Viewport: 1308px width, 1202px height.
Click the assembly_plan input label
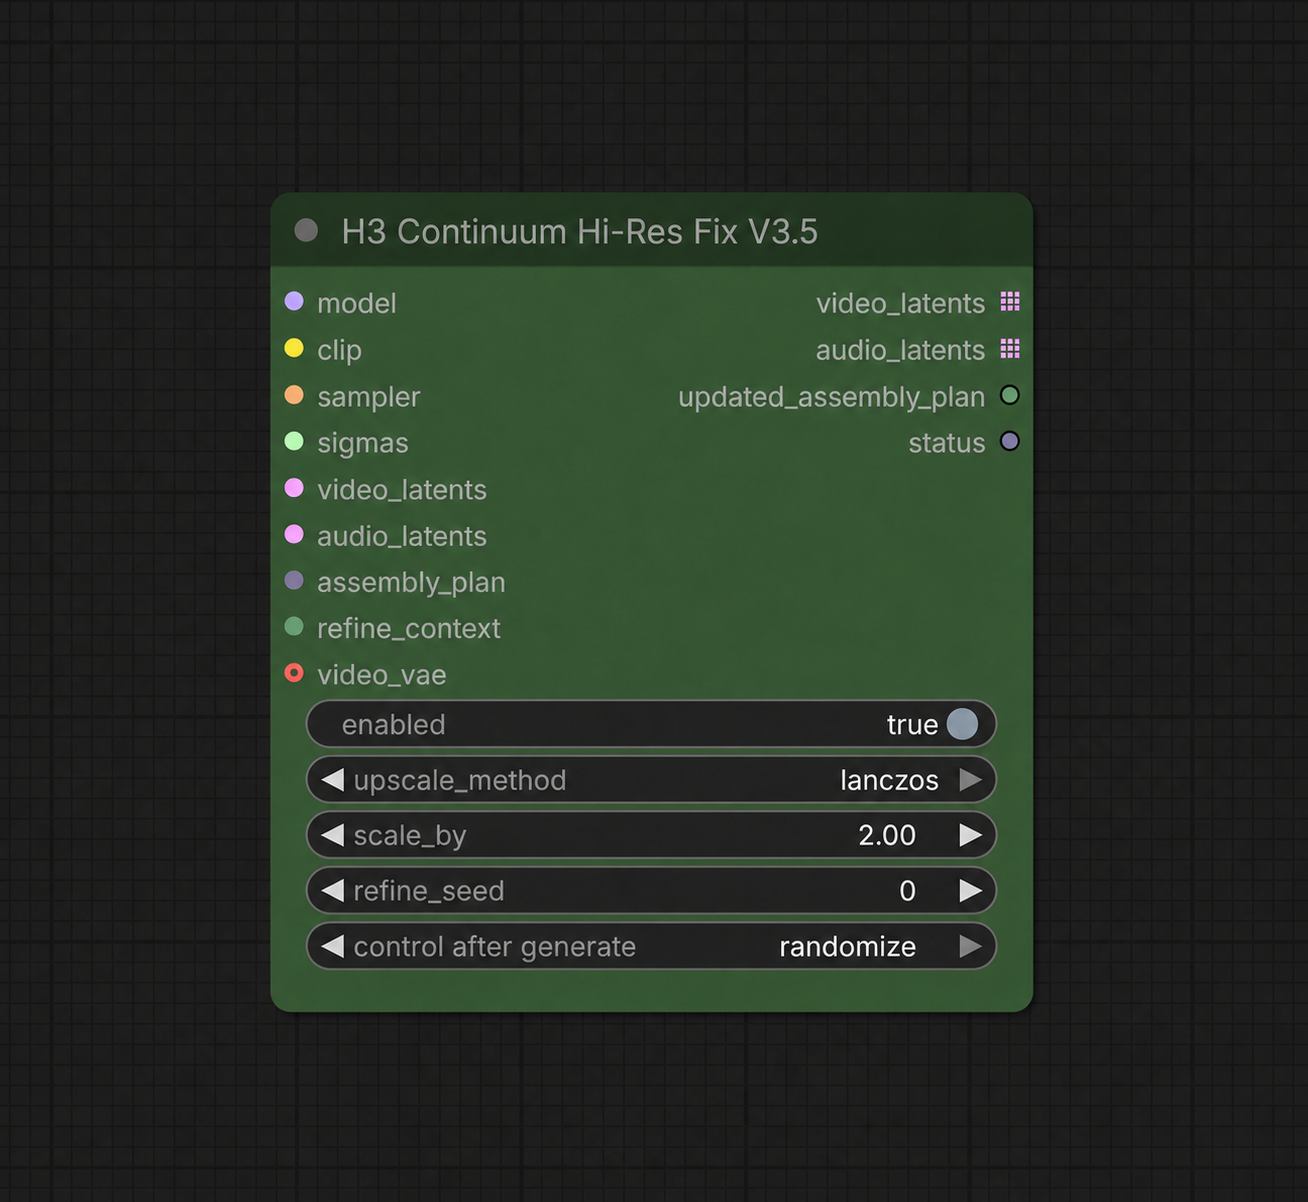(x=411, y=583)
